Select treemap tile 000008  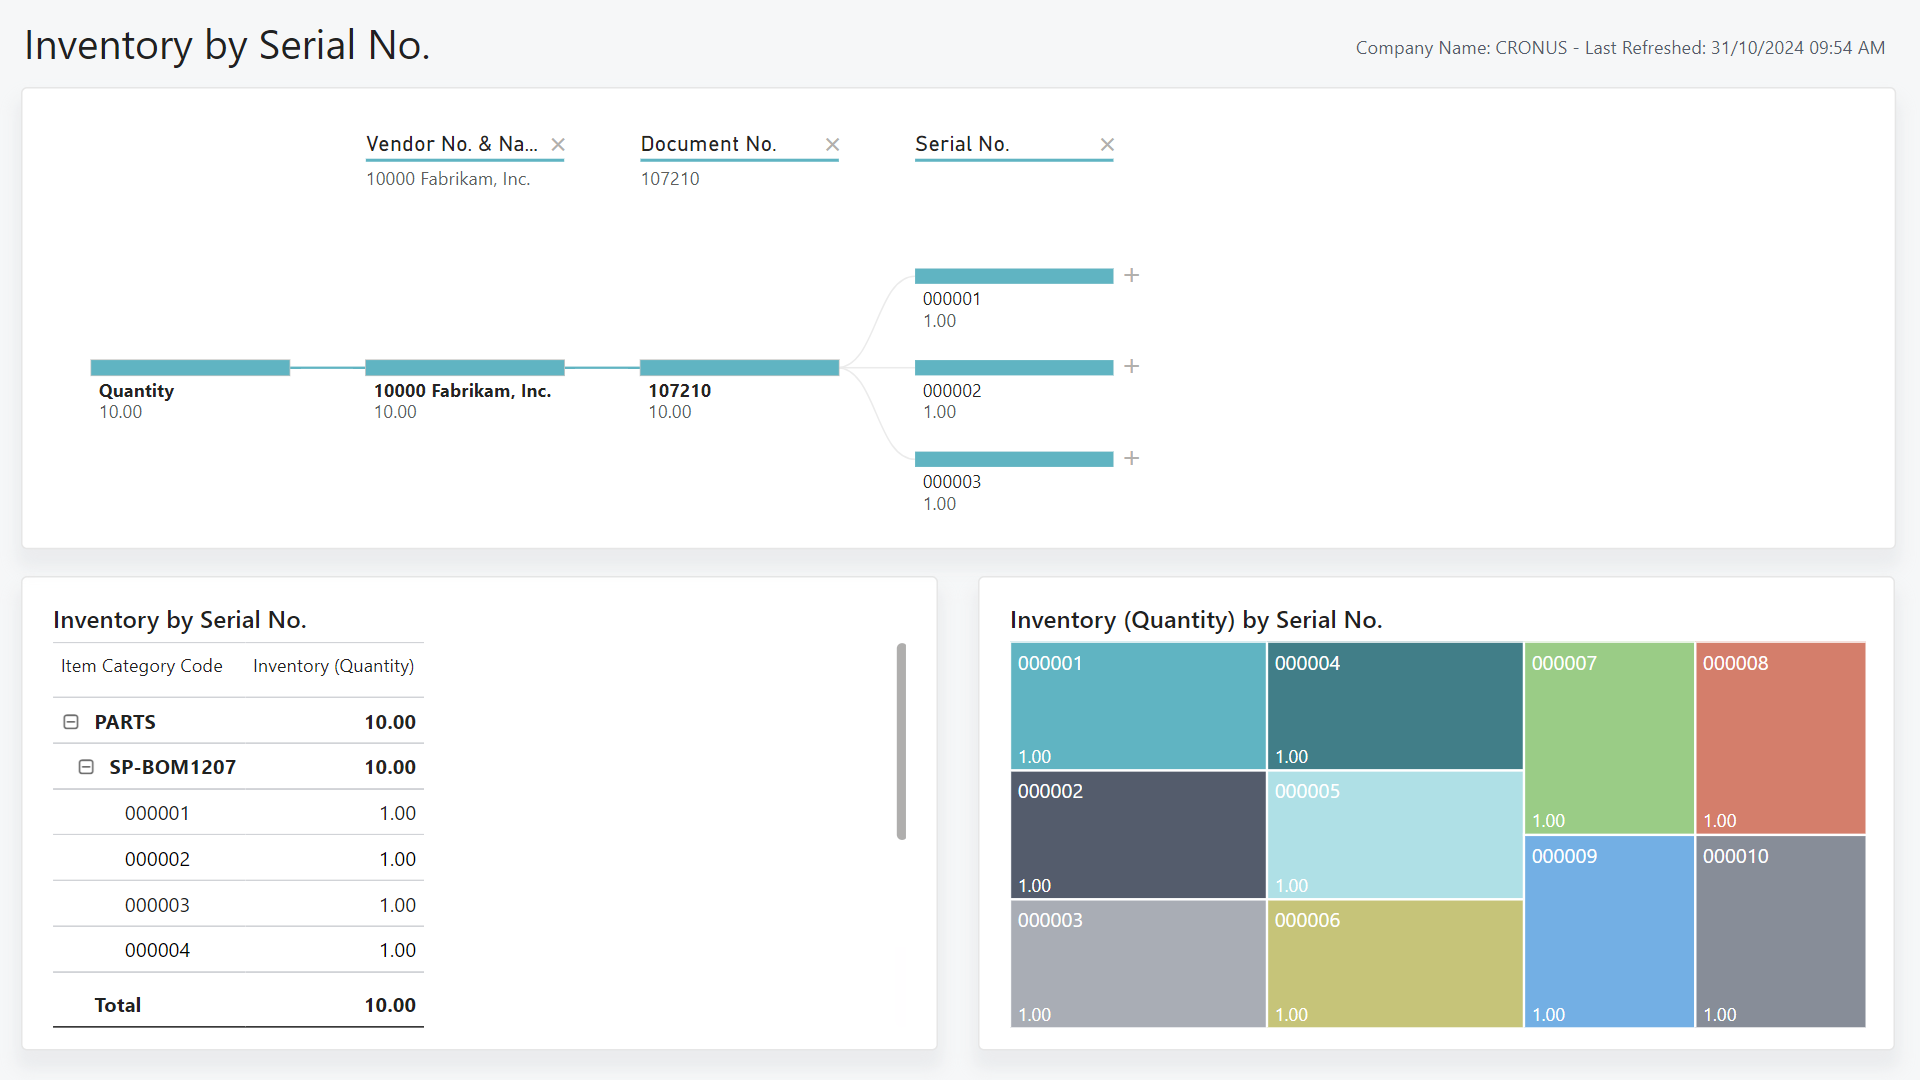pos(1780,737)
